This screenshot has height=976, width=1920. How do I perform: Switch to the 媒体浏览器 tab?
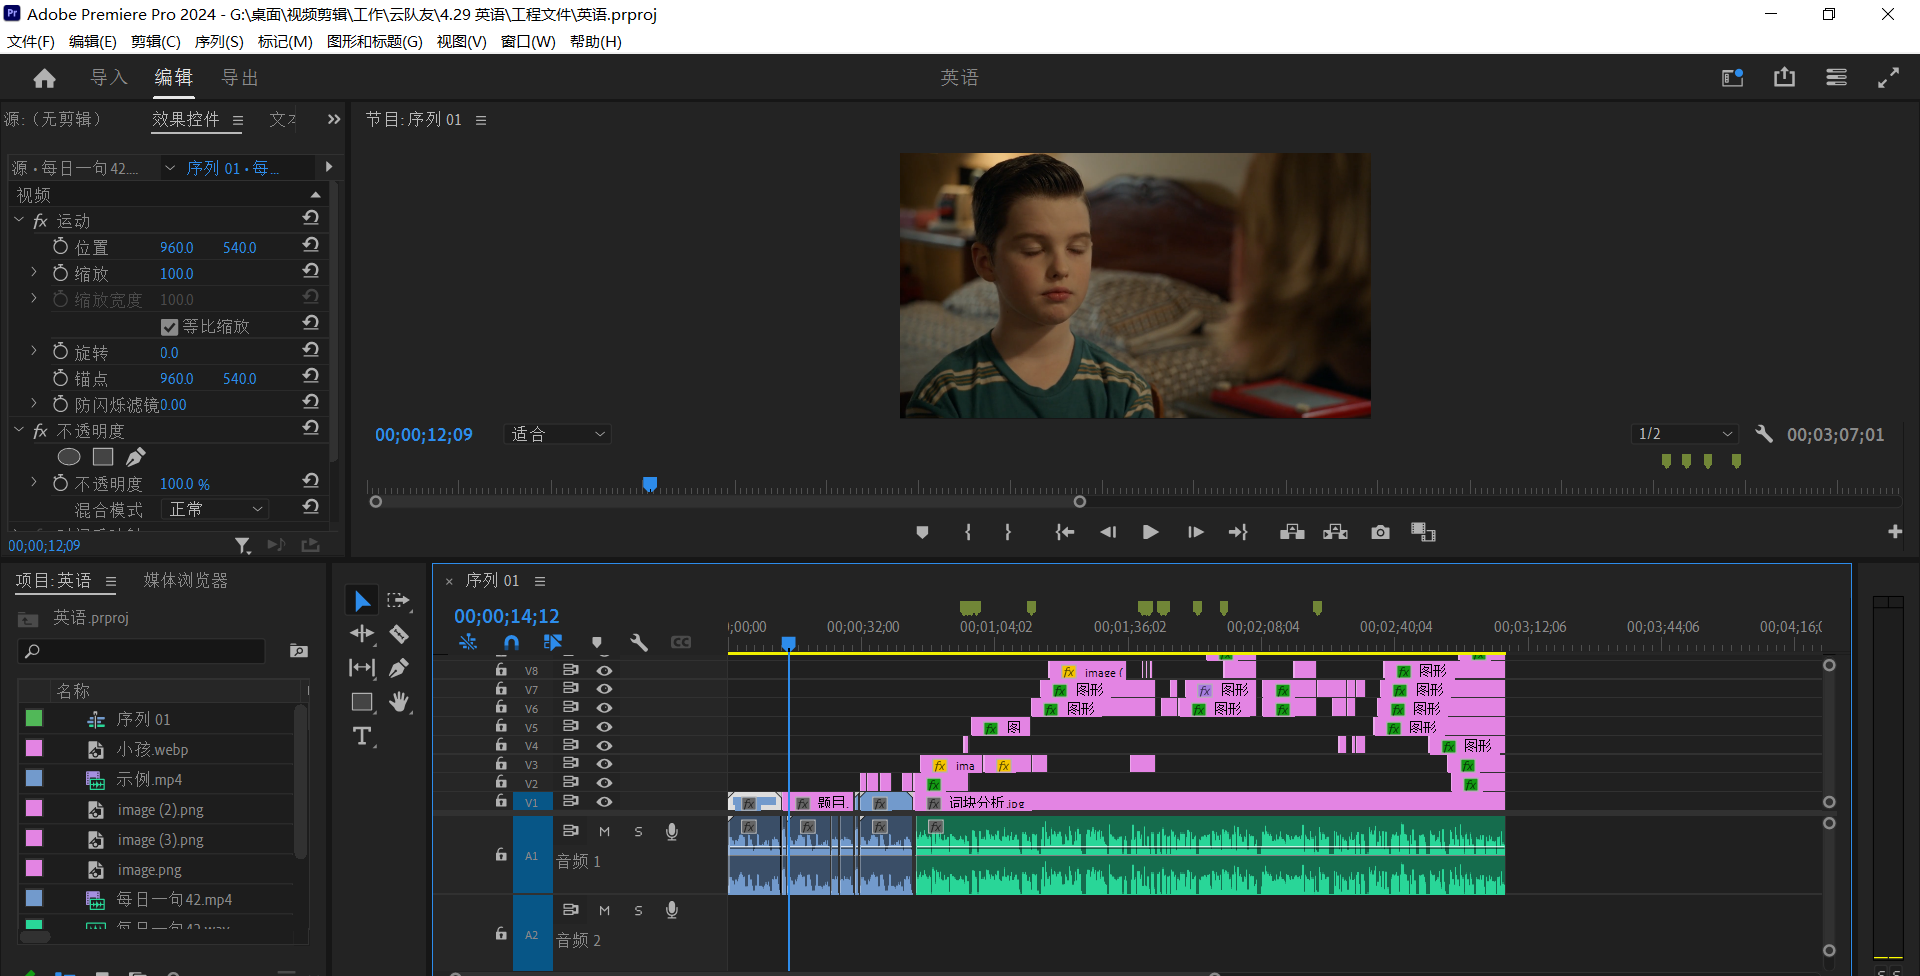point(185,581)
